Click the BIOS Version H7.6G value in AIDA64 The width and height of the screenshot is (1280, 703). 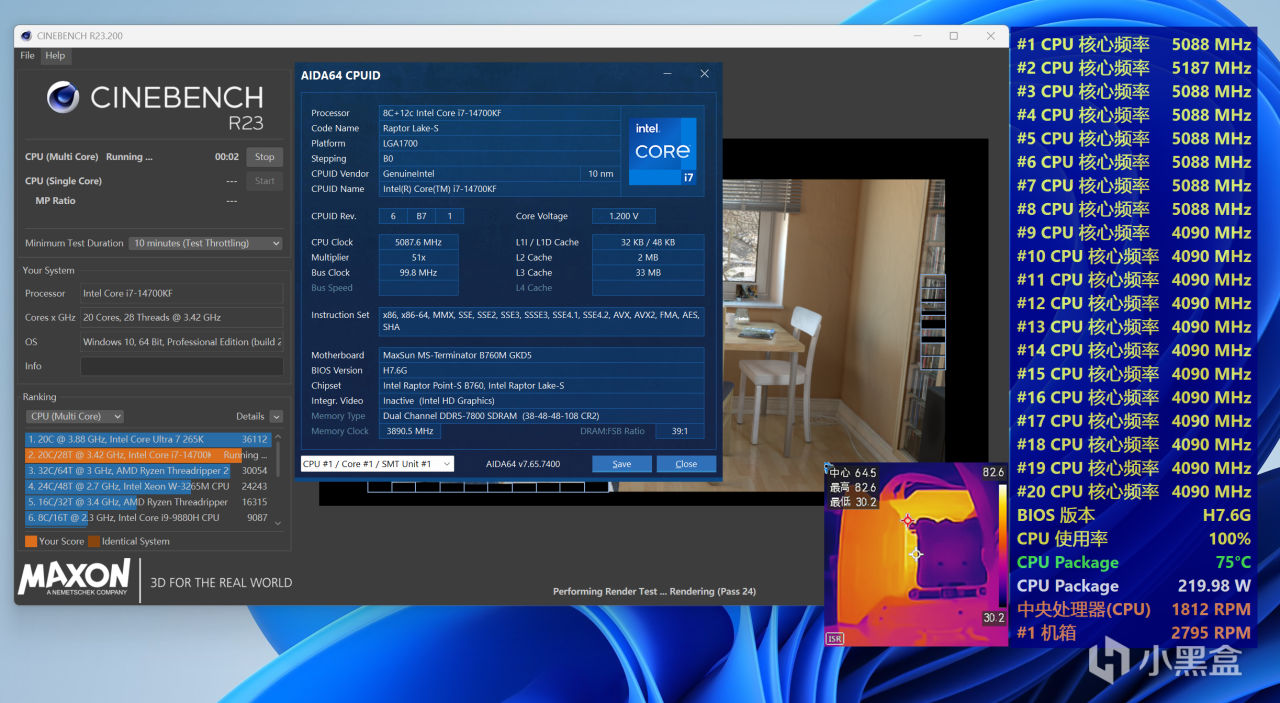[x=541, y=370]
